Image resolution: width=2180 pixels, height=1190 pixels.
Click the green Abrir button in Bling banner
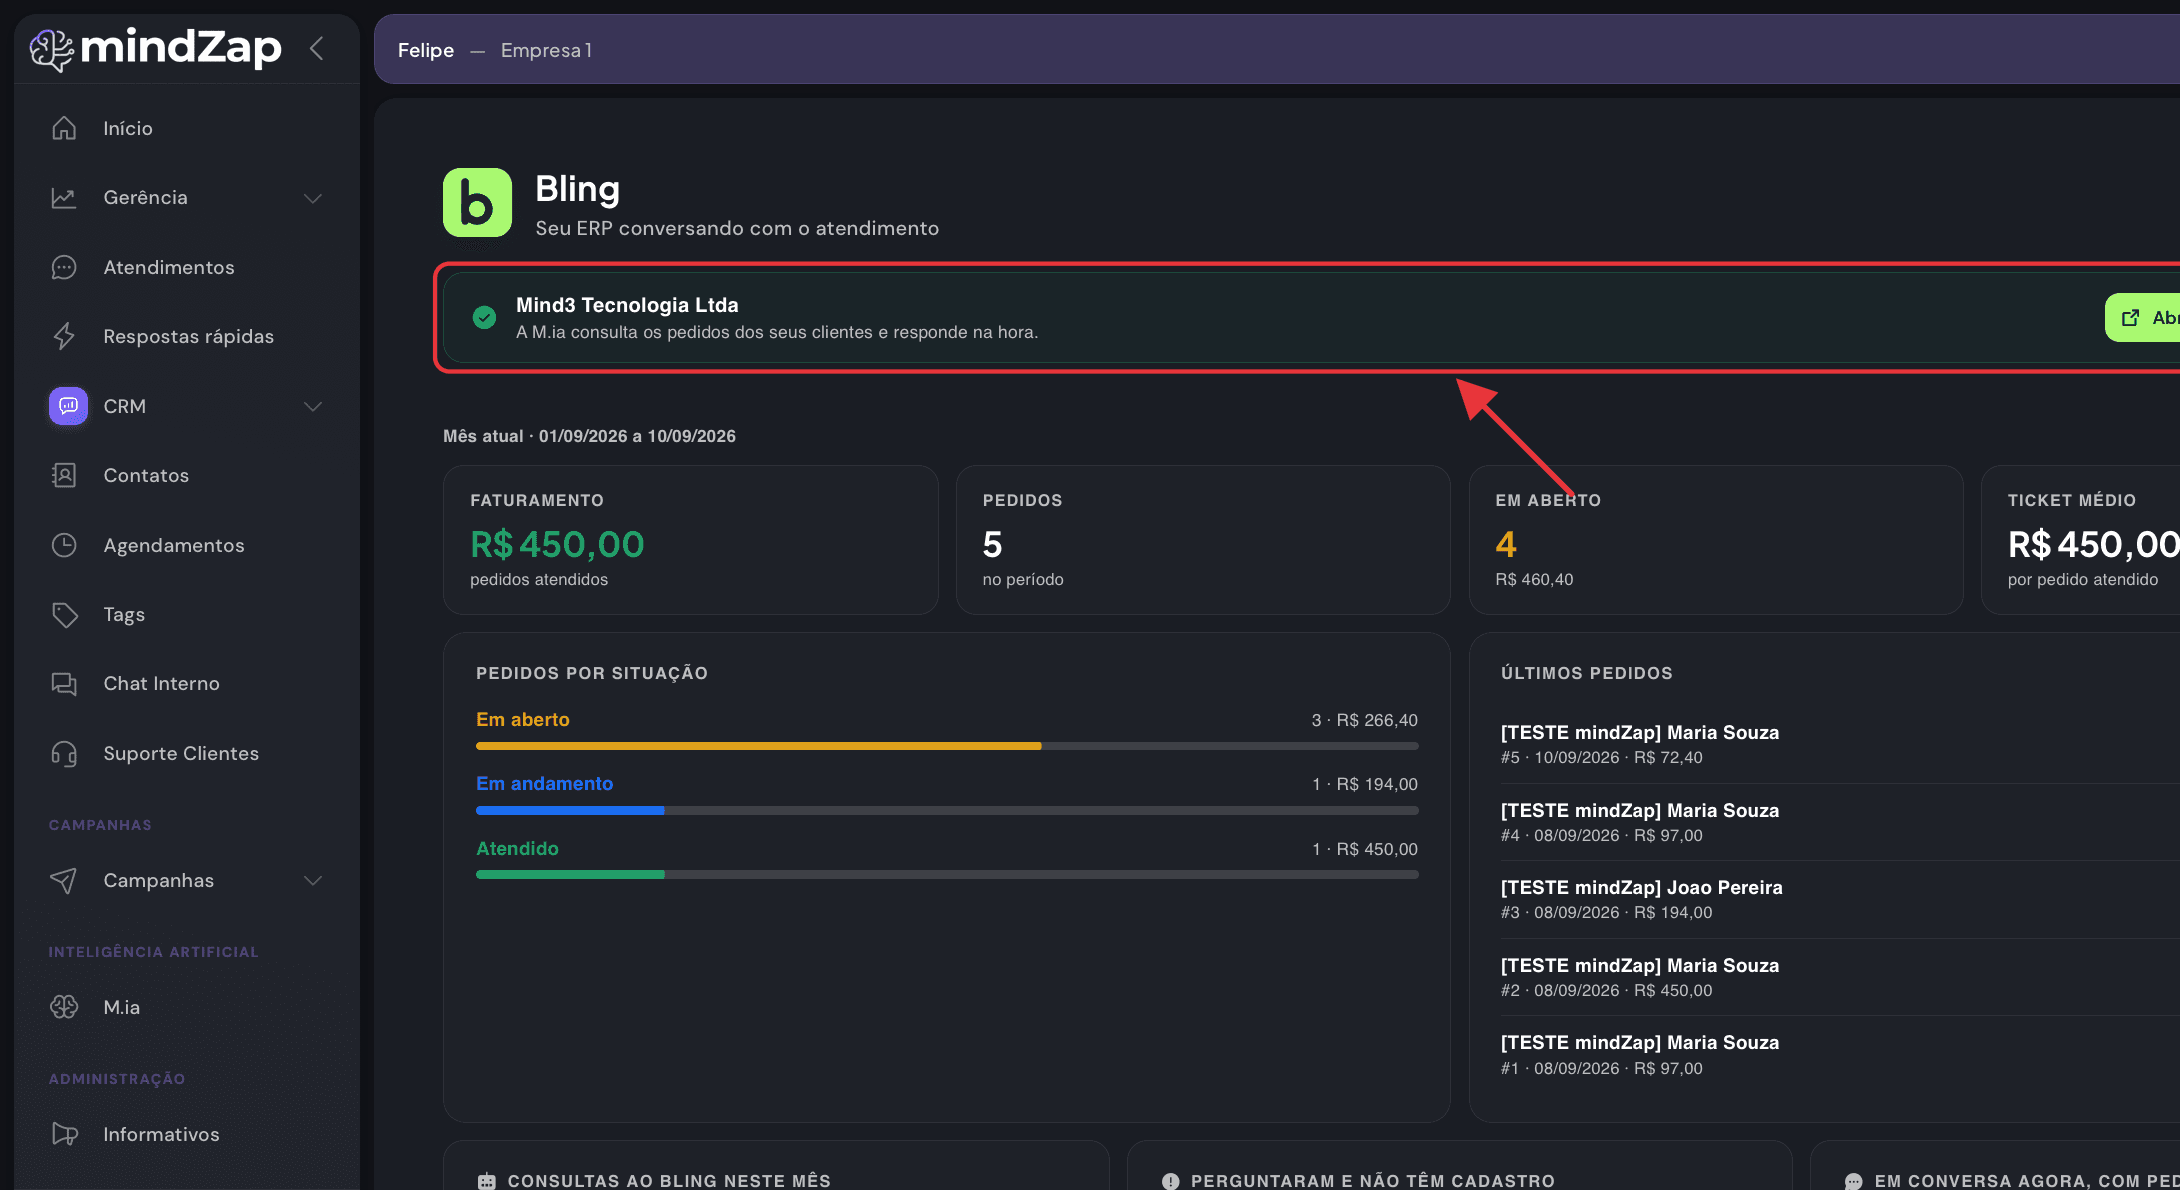coord(2142,317)
